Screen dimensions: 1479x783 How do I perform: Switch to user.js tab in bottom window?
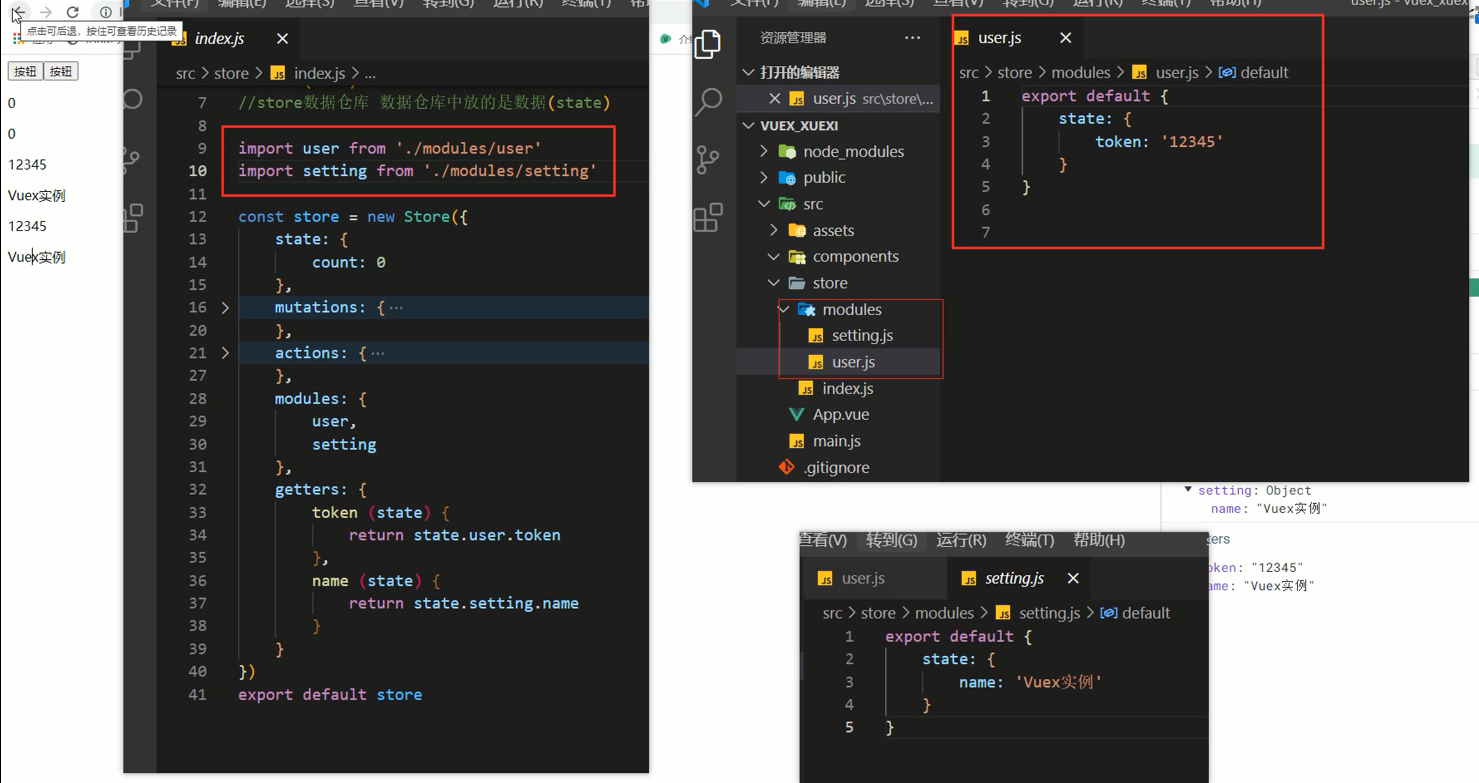click(863, 578)
